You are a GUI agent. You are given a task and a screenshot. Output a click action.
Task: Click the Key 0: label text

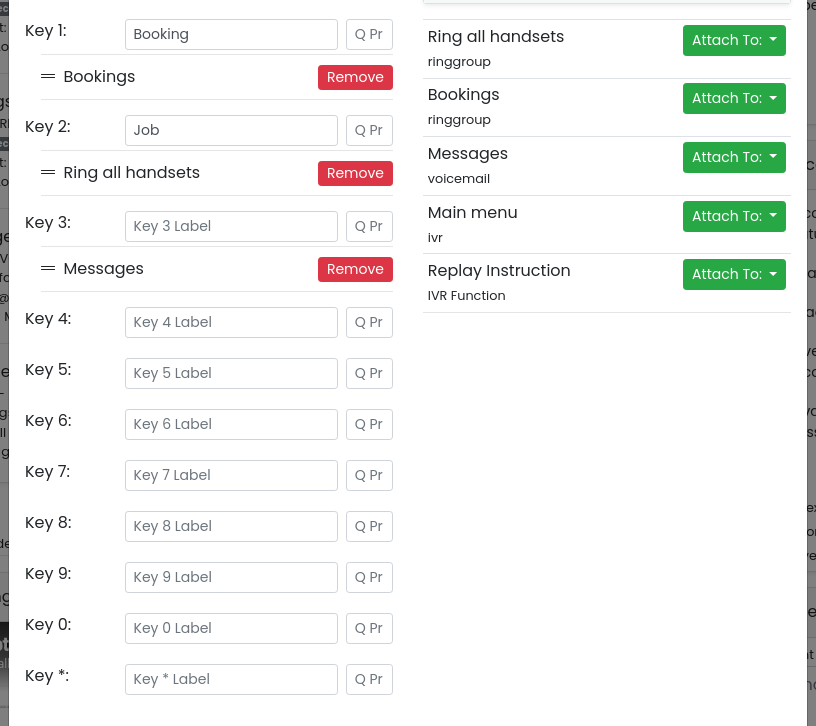pos(48,625)
